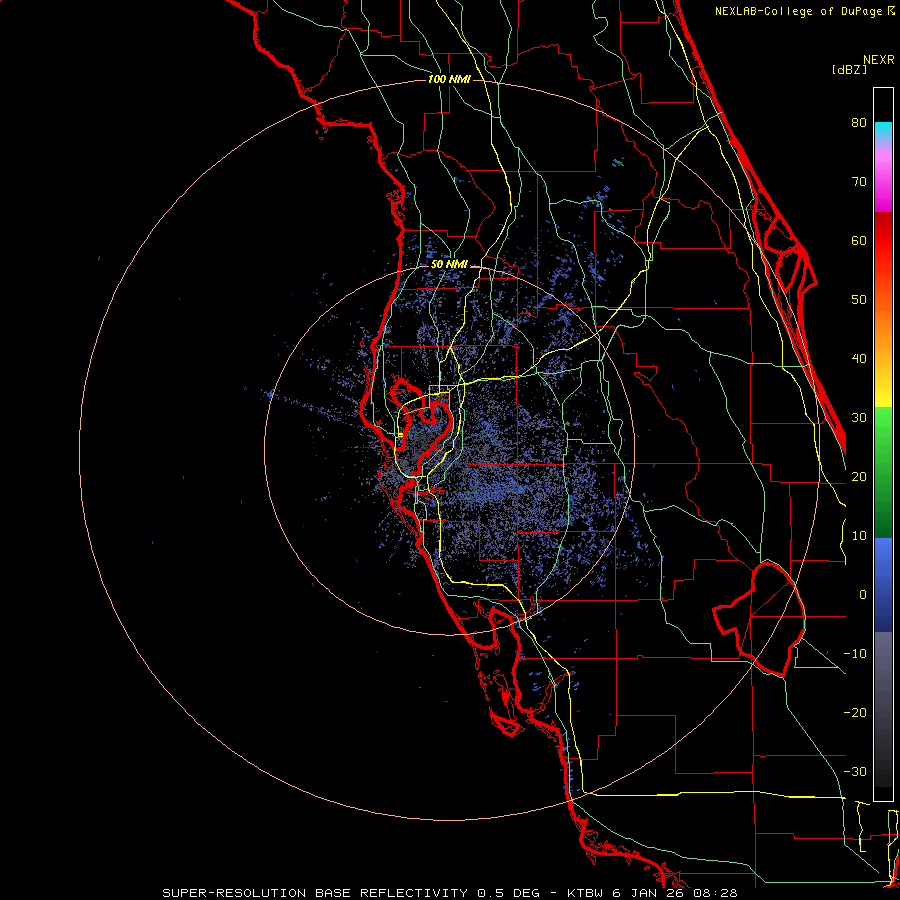Click the 80 value on dBZ scale
The width and height of the screenshot is (900, 900).
point(859,123)
